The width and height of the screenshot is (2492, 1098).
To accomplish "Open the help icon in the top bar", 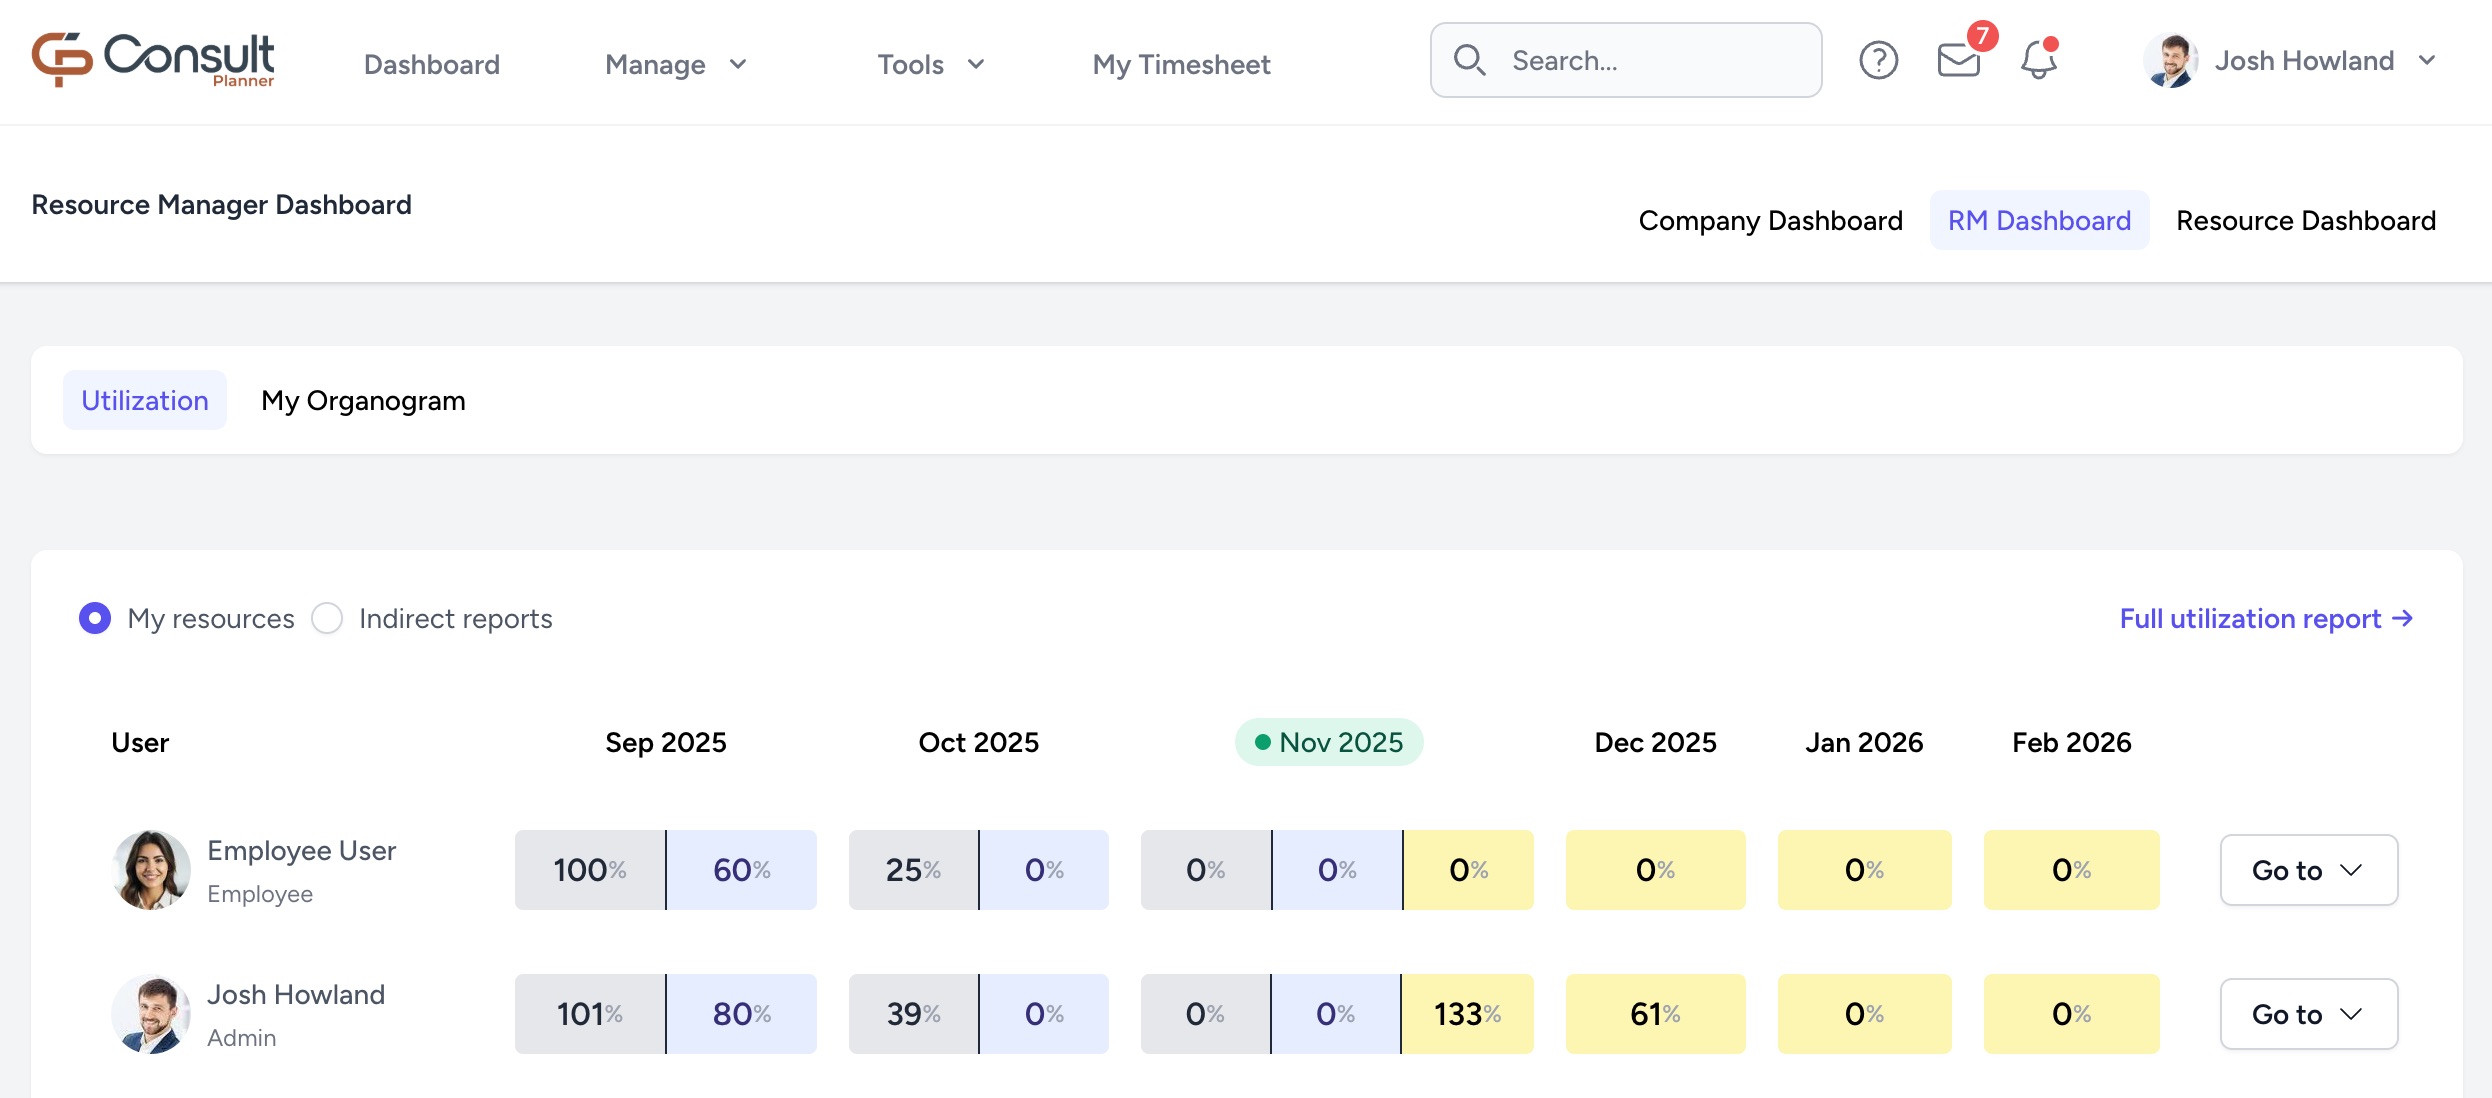I will [1879, 61].
